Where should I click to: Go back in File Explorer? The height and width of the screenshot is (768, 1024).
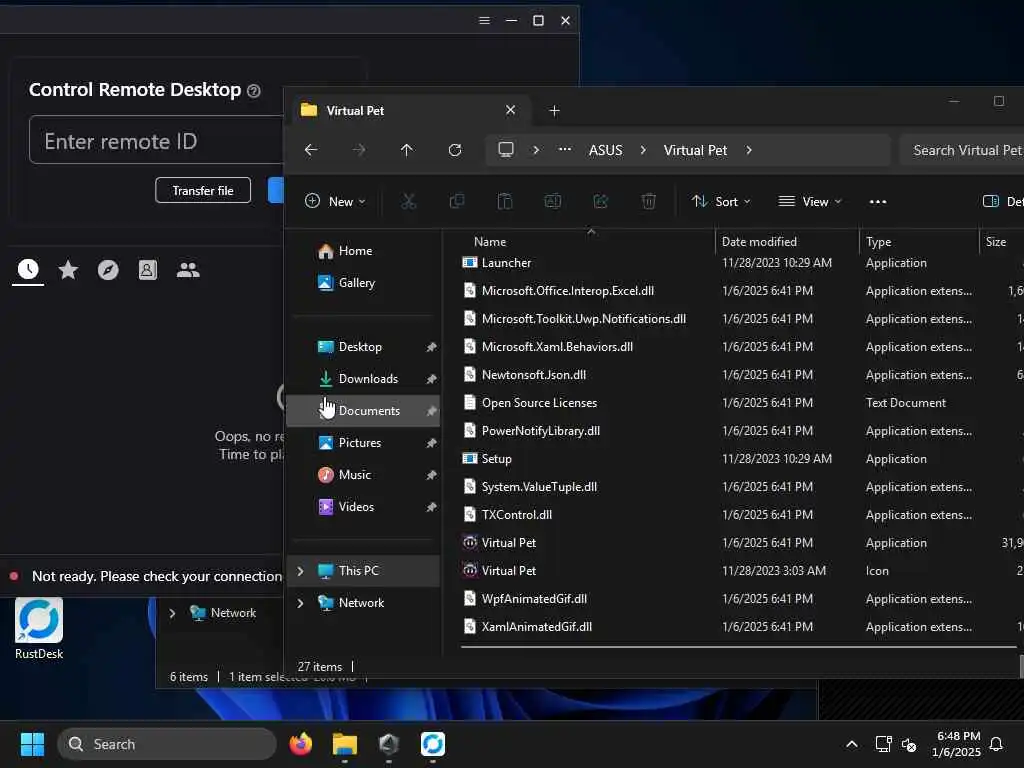[x=311, y=150]
